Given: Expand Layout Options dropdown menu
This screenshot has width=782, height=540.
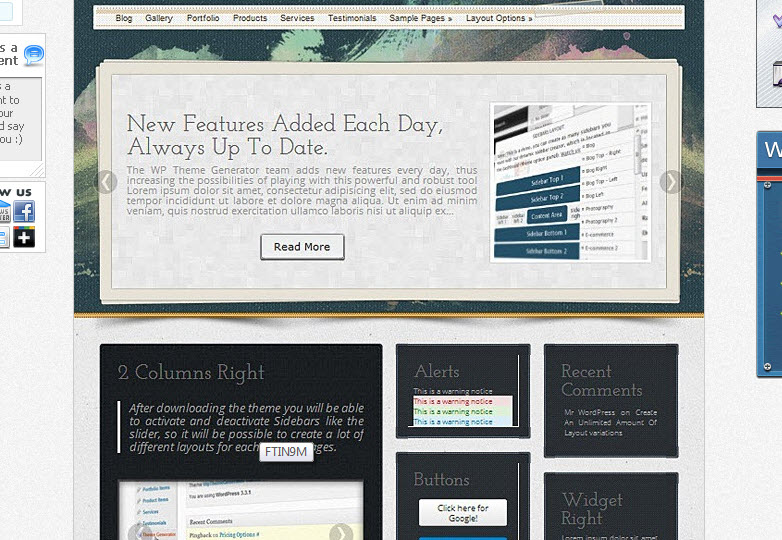Looking at the screenshot, I should point(499,18).
